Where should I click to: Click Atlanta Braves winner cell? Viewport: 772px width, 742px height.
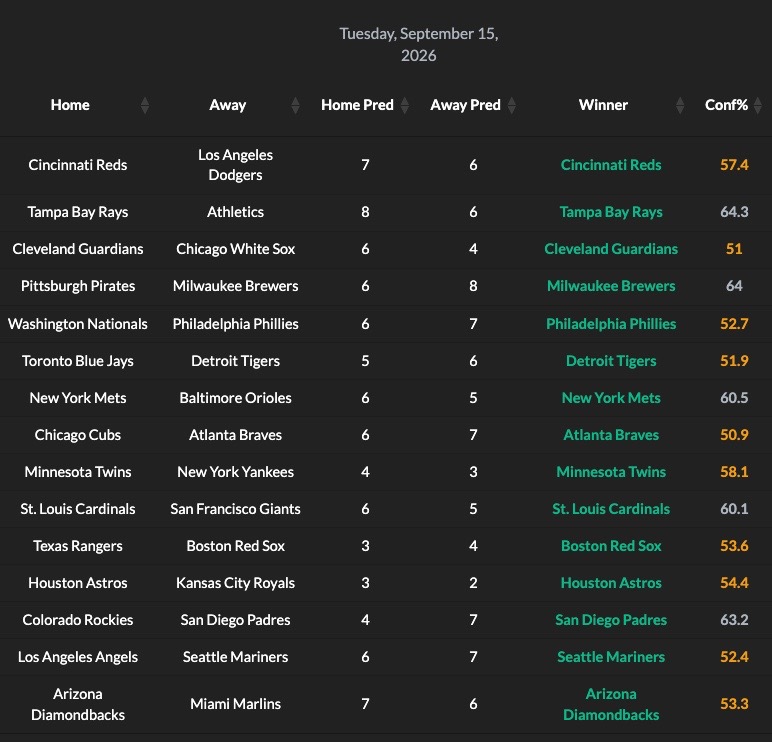[611, 435]
